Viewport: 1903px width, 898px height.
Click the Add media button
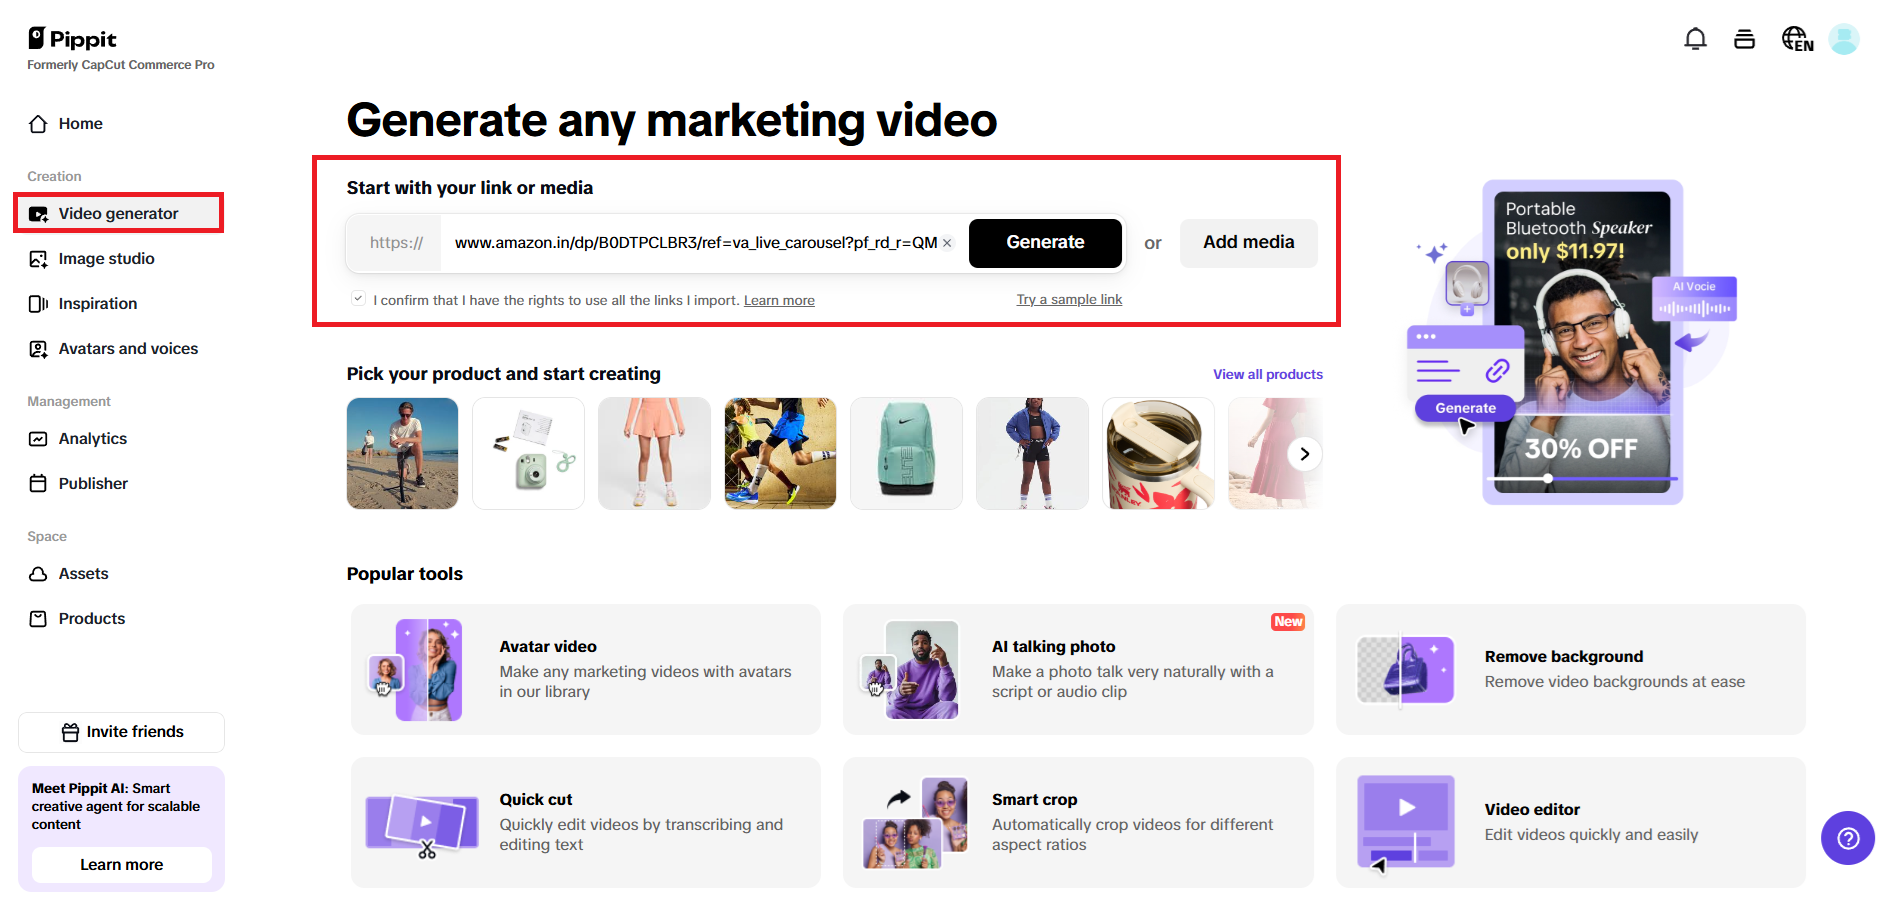click(1248, 242)
